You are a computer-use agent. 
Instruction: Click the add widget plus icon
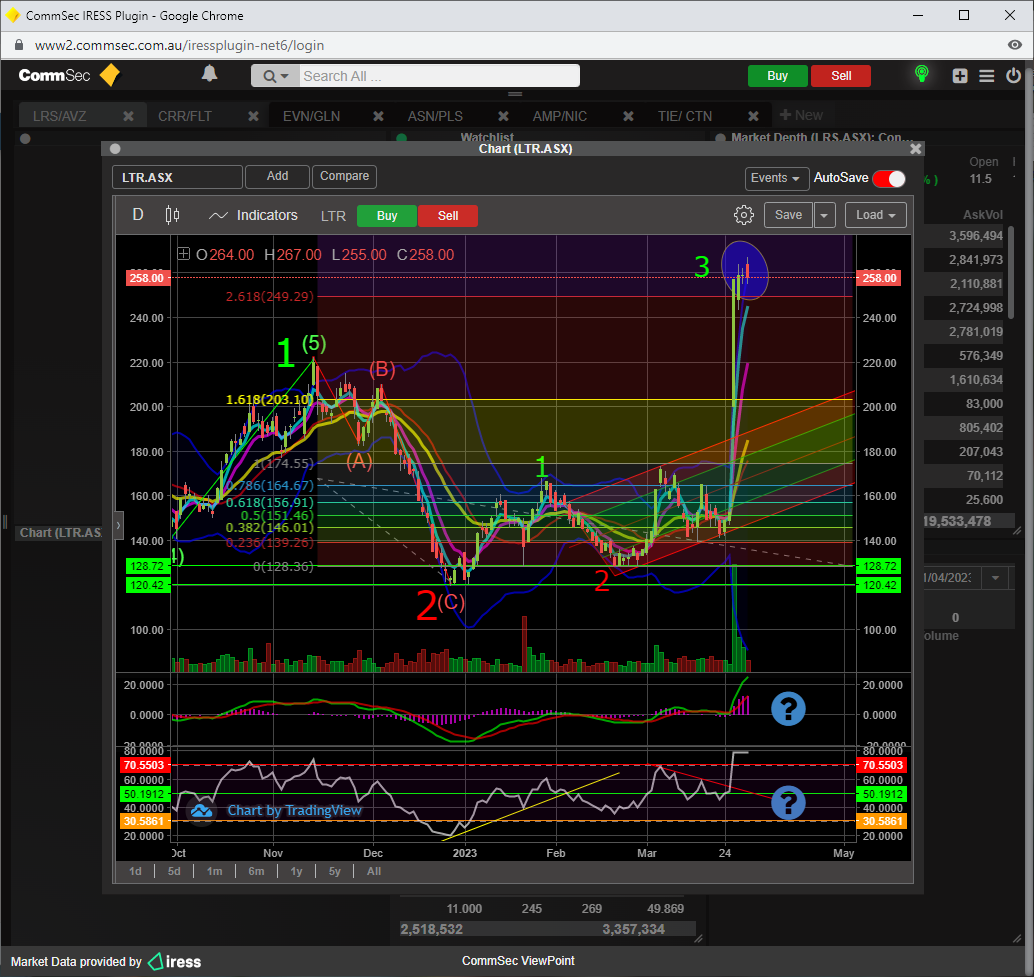pyautogui.click(x=960, y=76)
